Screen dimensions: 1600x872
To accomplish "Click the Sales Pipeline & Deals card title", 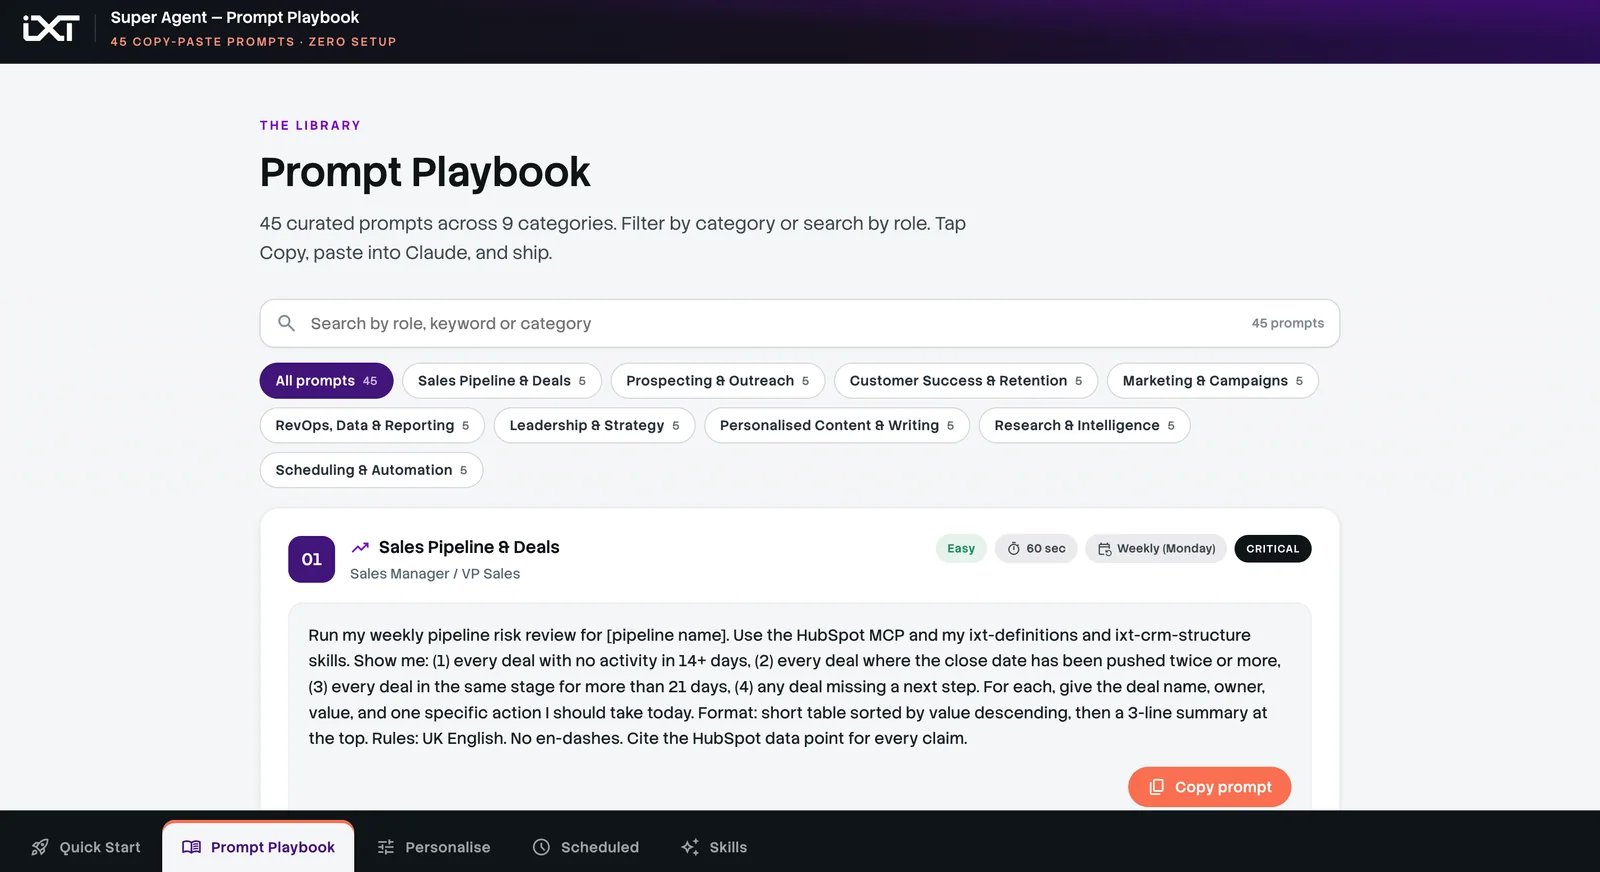I will coord(469,547).
